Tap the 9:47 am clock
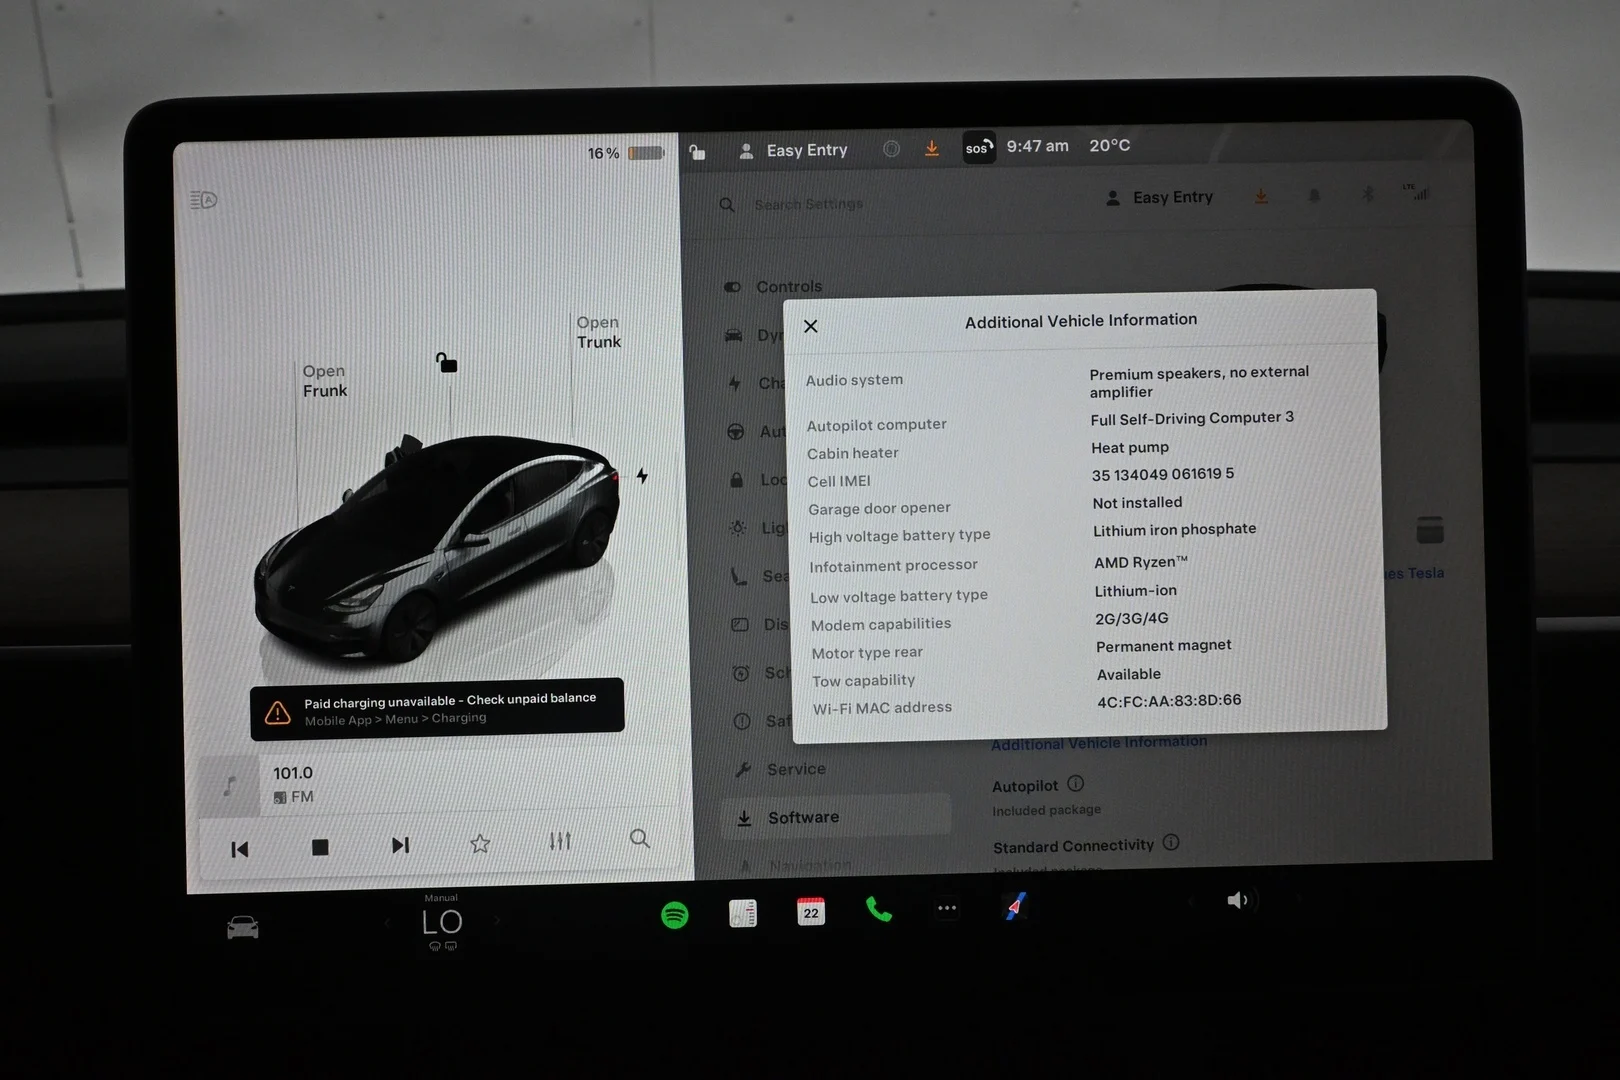This screenshot has height=1080, width=1620. tap(1037, 146)
